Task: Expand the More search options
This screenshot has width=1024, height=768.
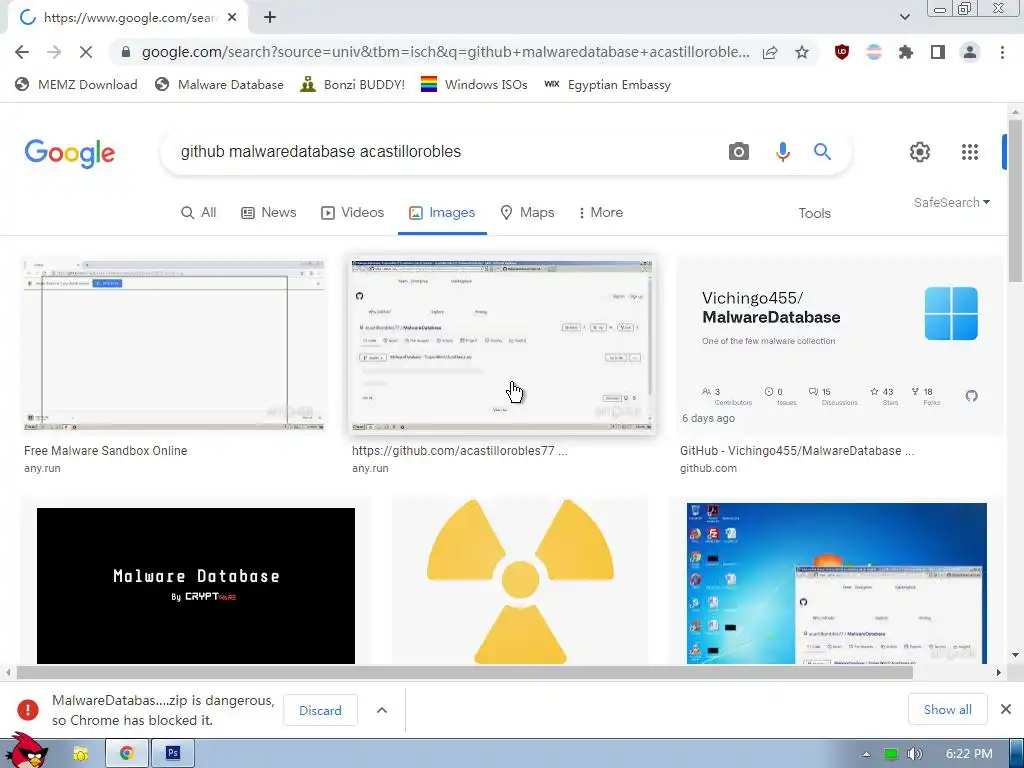Action: (x=601, y=213)
